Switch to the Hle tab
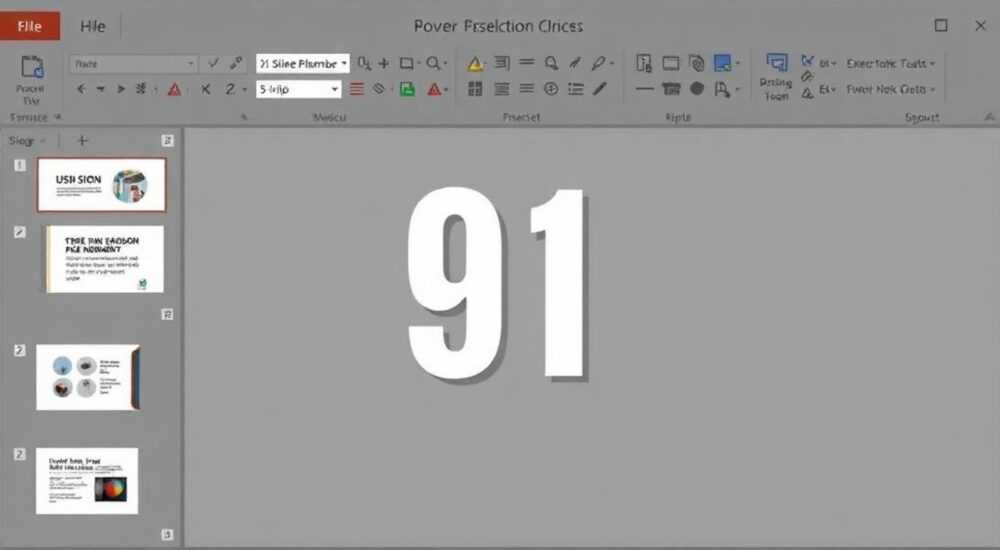The width and height of the screenshot is (1000, 550). tap(92, 26)
